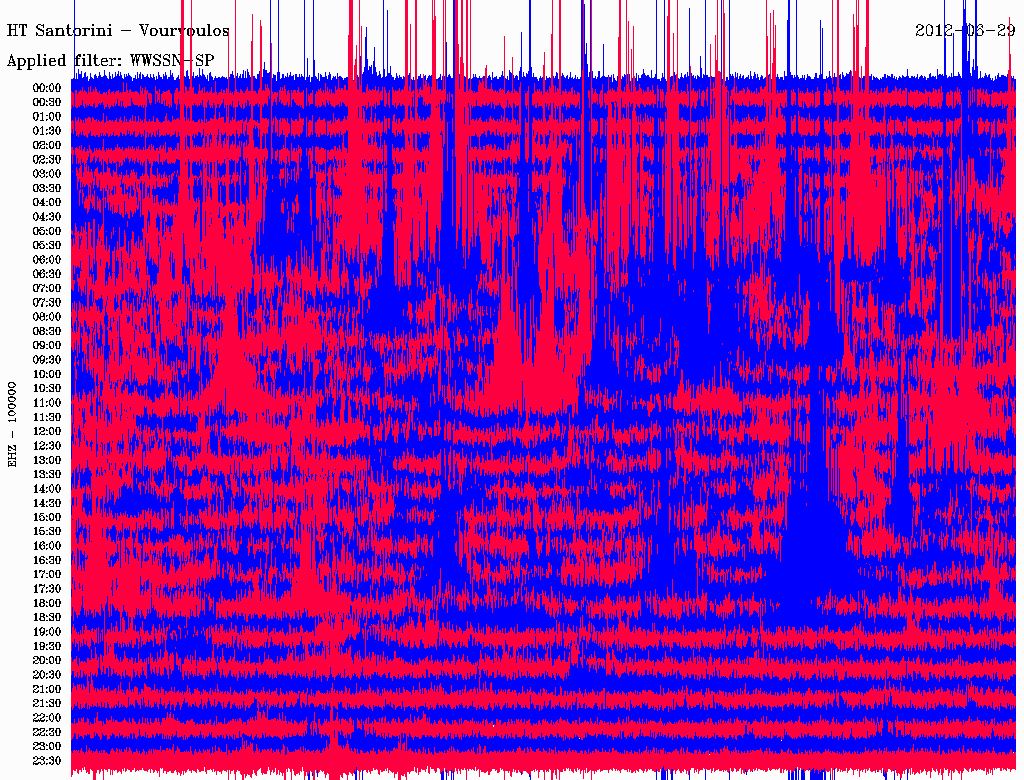This screenshot has height=780, width=1024.
Task: Select the 19:30 time row label
Action: (x=47, y=646)
